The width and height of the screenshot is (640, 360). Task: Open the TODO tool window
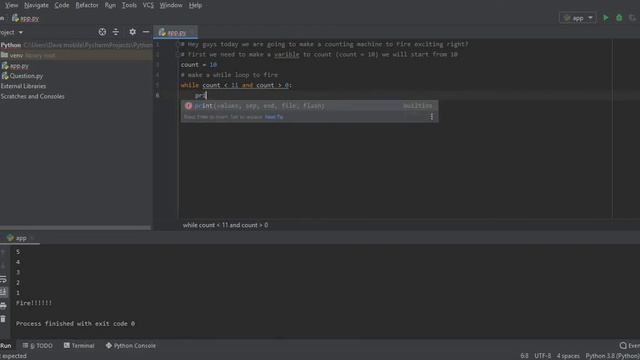[x=38, y=346]
